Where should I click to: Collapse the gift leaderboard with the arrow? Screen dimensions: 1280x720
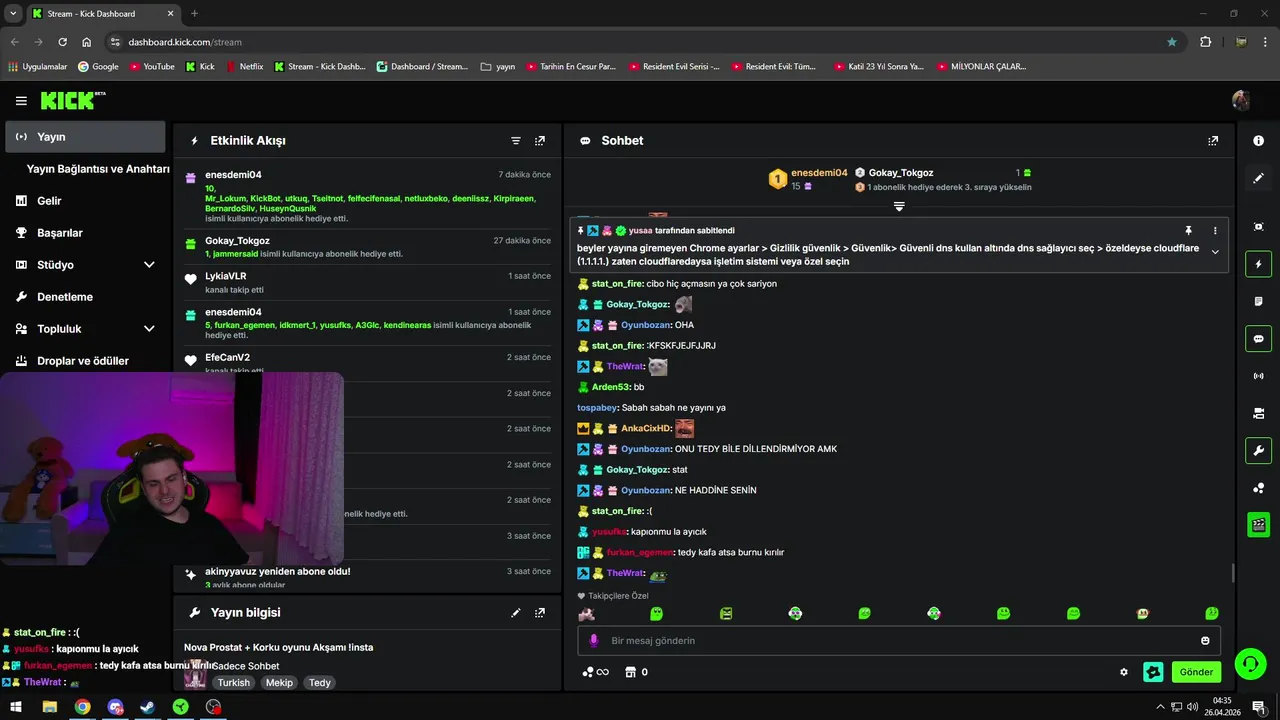coord(899,207)
